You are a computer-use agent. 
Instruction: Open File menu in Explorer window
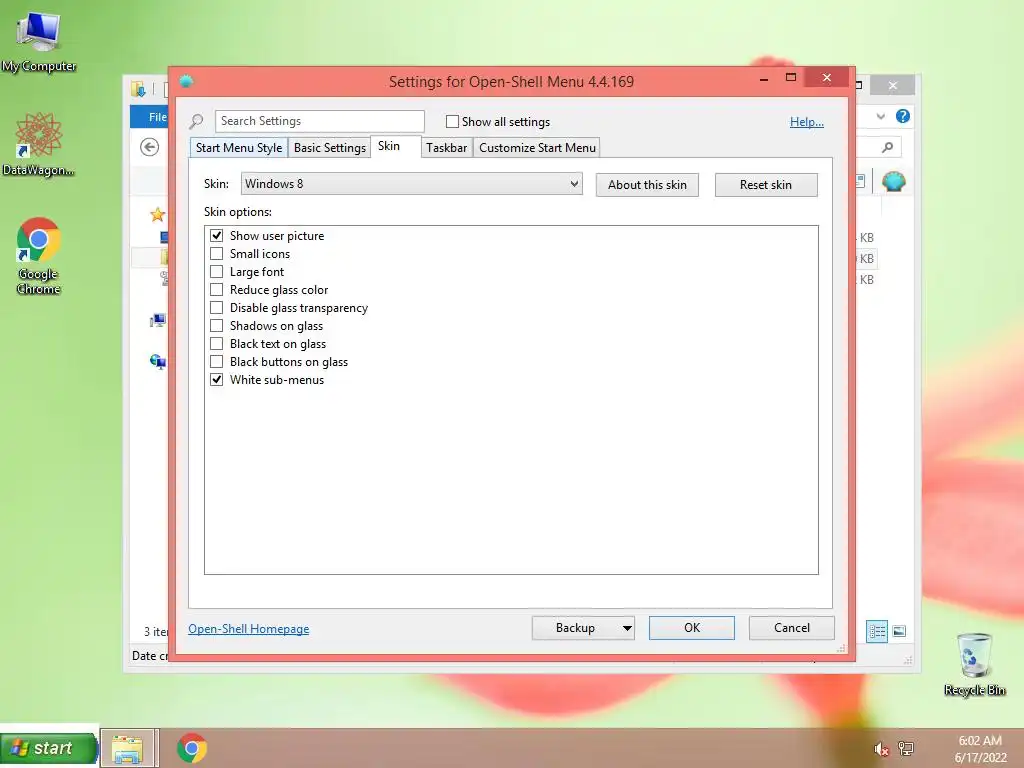coord(152,117)
